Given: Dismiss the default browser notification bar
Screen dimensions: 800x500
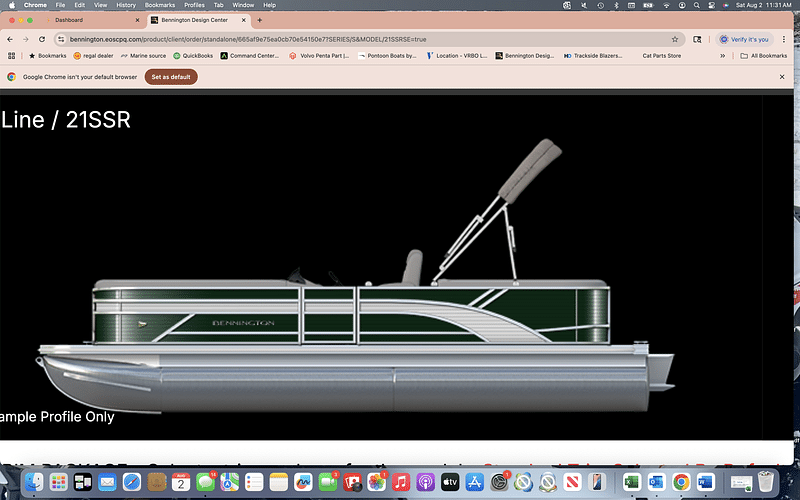Looking at the screenshot, I should pos(782,77).
